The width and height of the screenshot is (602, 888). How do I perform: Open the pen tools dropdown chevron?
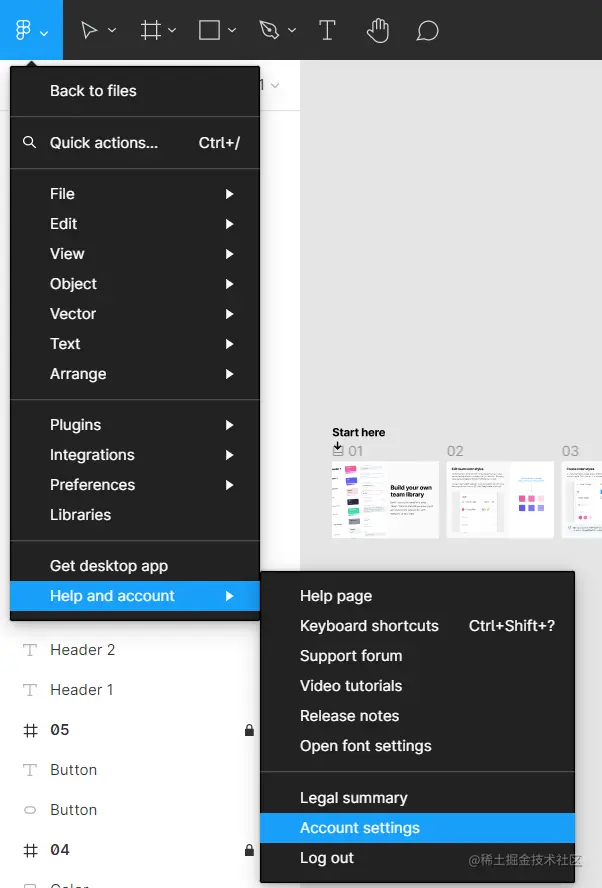pyautogui.click(x=292, y=31)
